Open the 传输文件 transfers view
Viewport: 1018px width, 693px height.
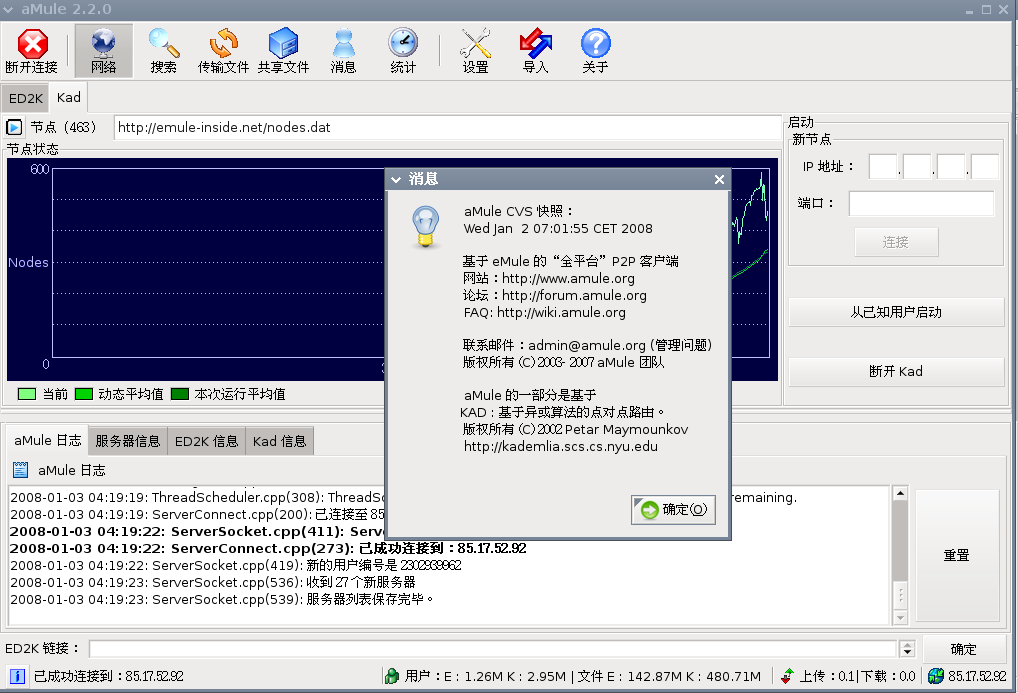(223, 51)
